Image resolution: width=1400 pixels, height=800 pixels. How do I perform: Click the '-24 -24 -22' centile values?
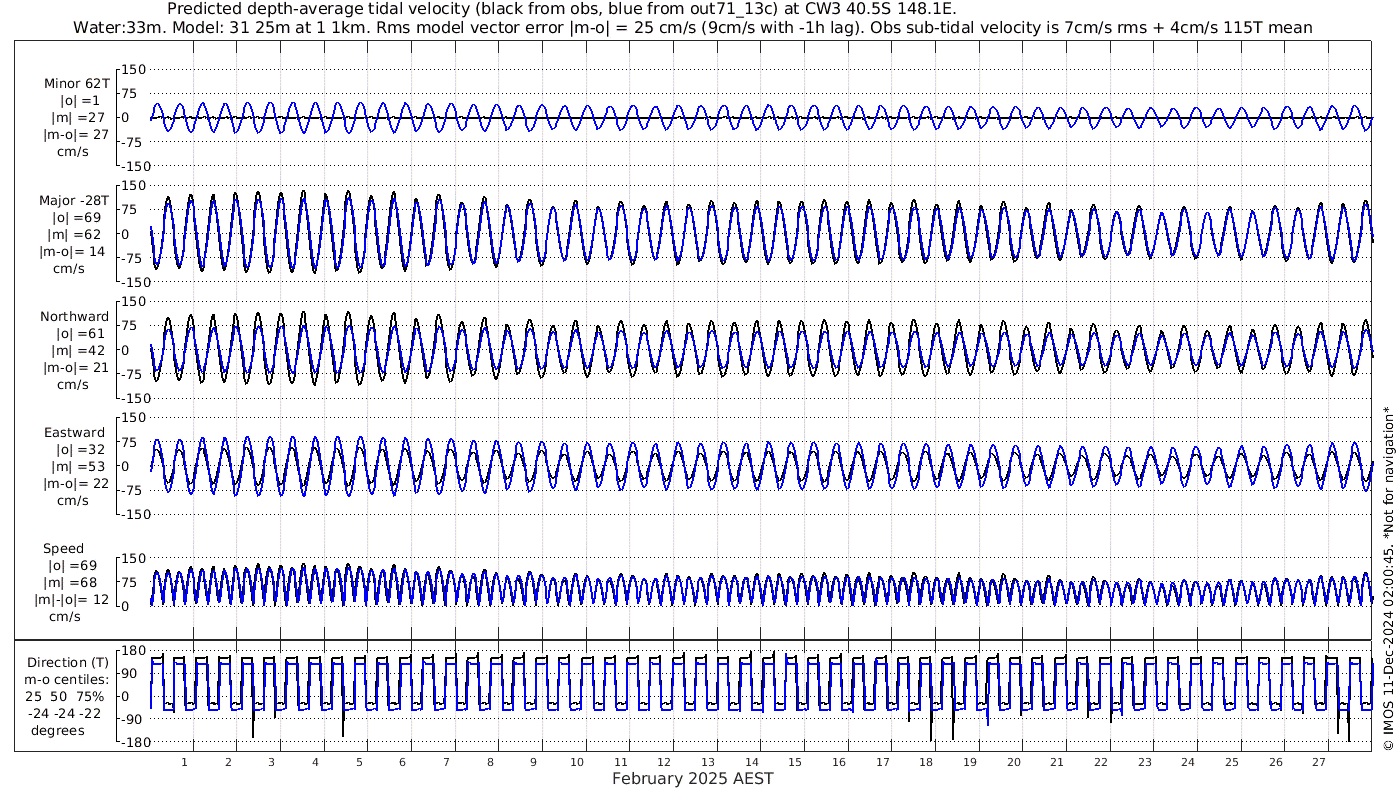tap(64, 713)
